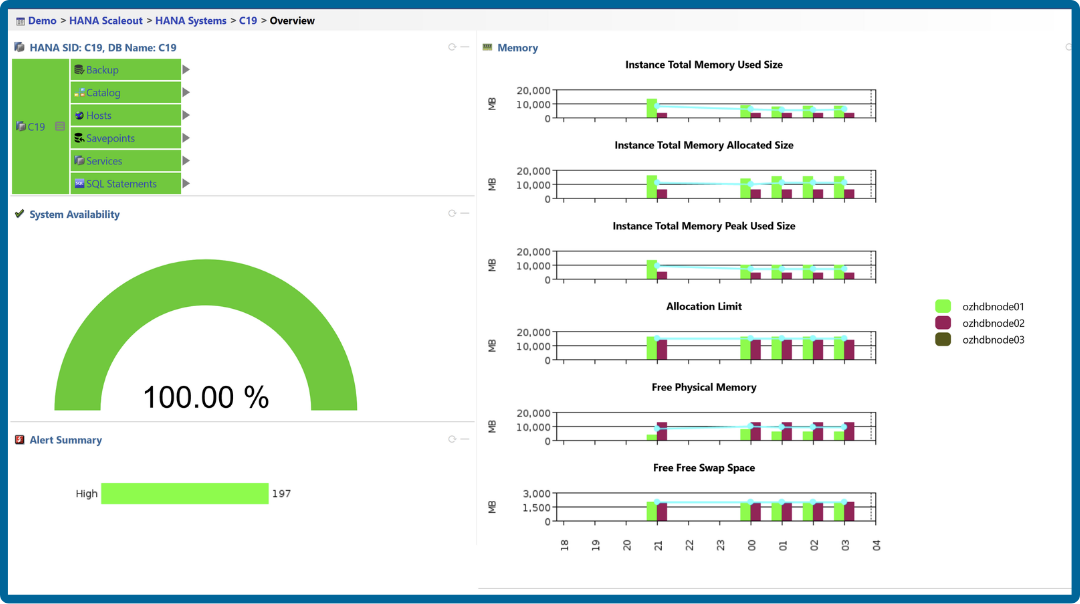The image size is (1080, 604).
Task: Expand the Savepoints node arrow
Action: coord(186,138)
